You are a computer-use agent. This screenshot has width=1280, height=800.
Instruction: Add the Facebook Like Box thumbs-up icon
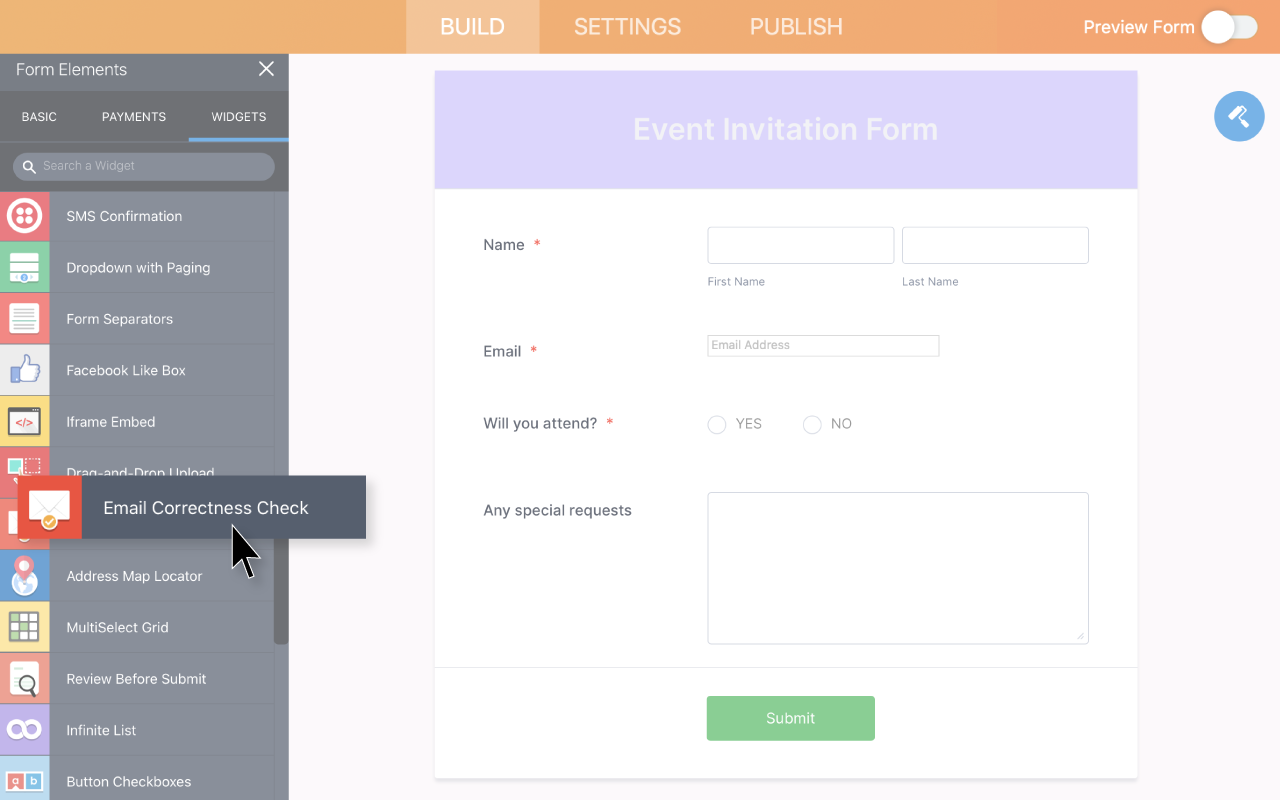coord(24,370)
